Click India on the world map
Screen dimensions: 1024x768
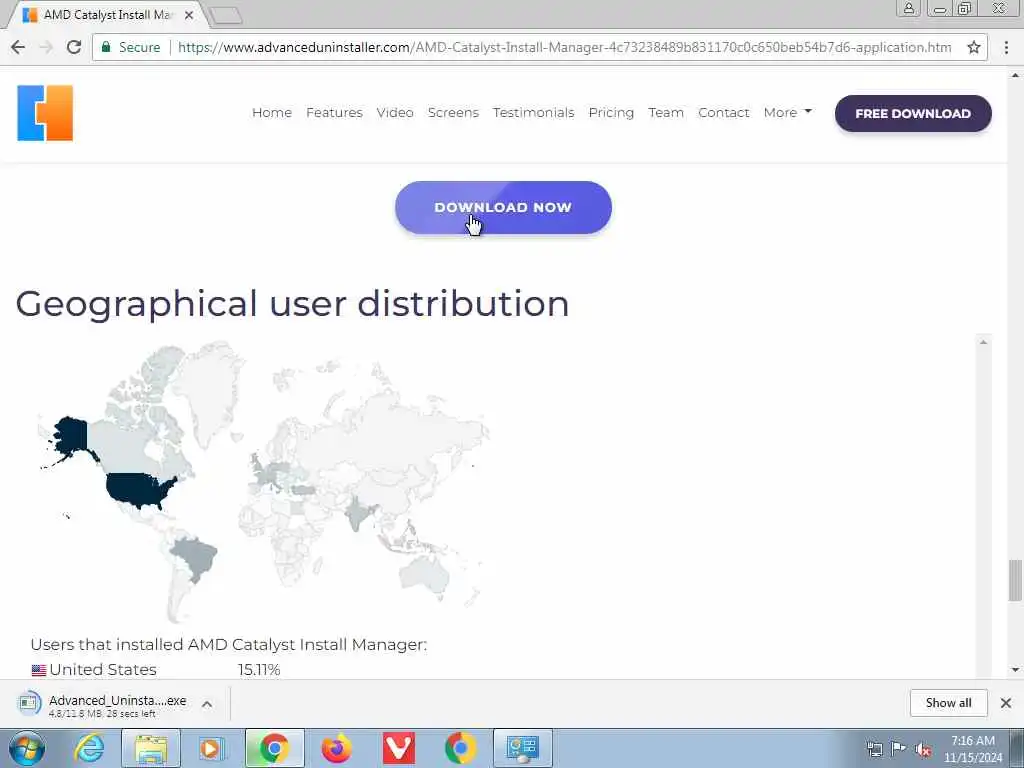coord(358,513)
